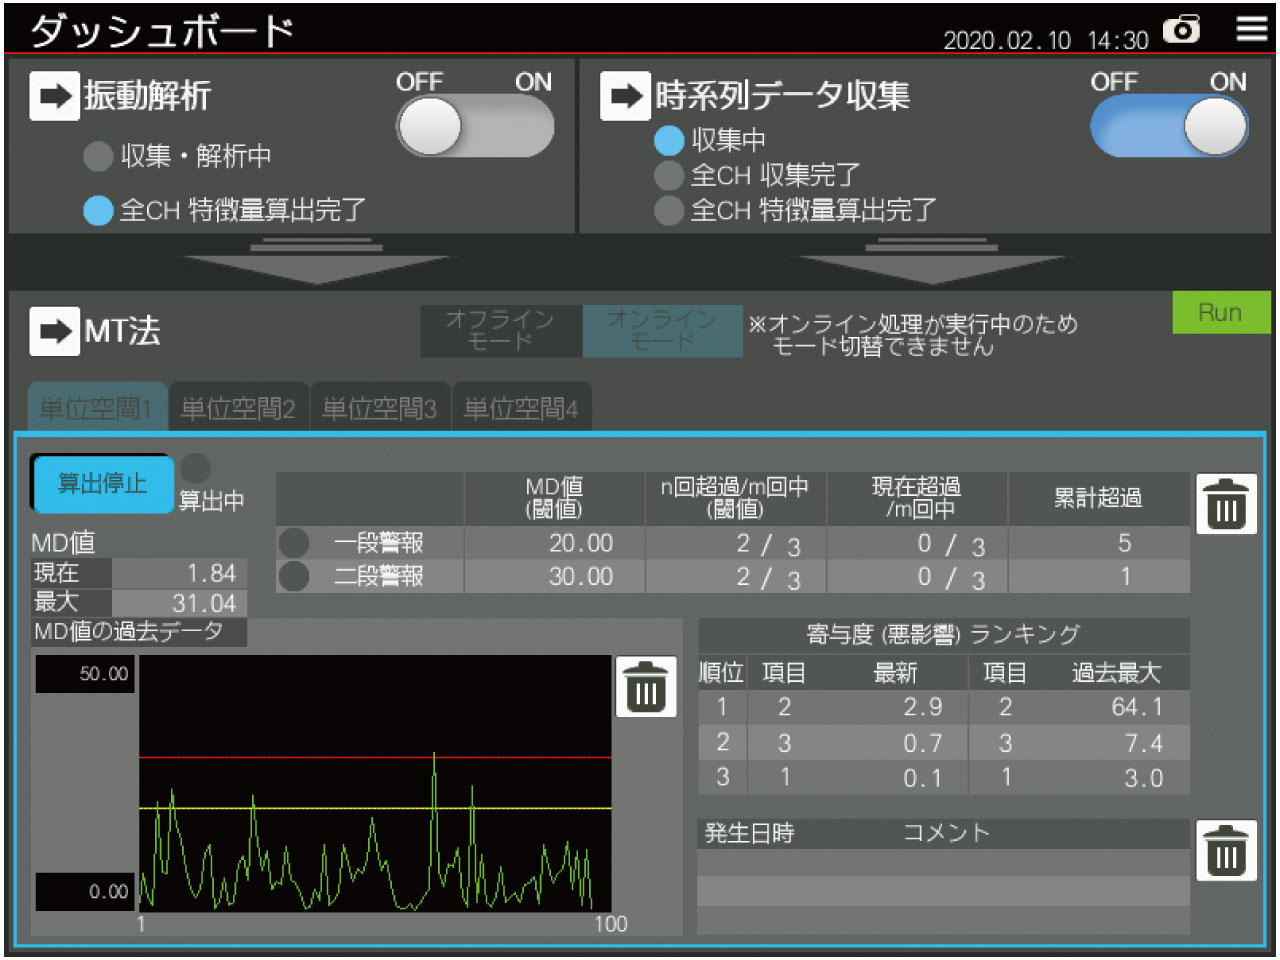Click the 一段警報 MD threshold value 20.00
The image size is (1280, 960).
point(580,543)
